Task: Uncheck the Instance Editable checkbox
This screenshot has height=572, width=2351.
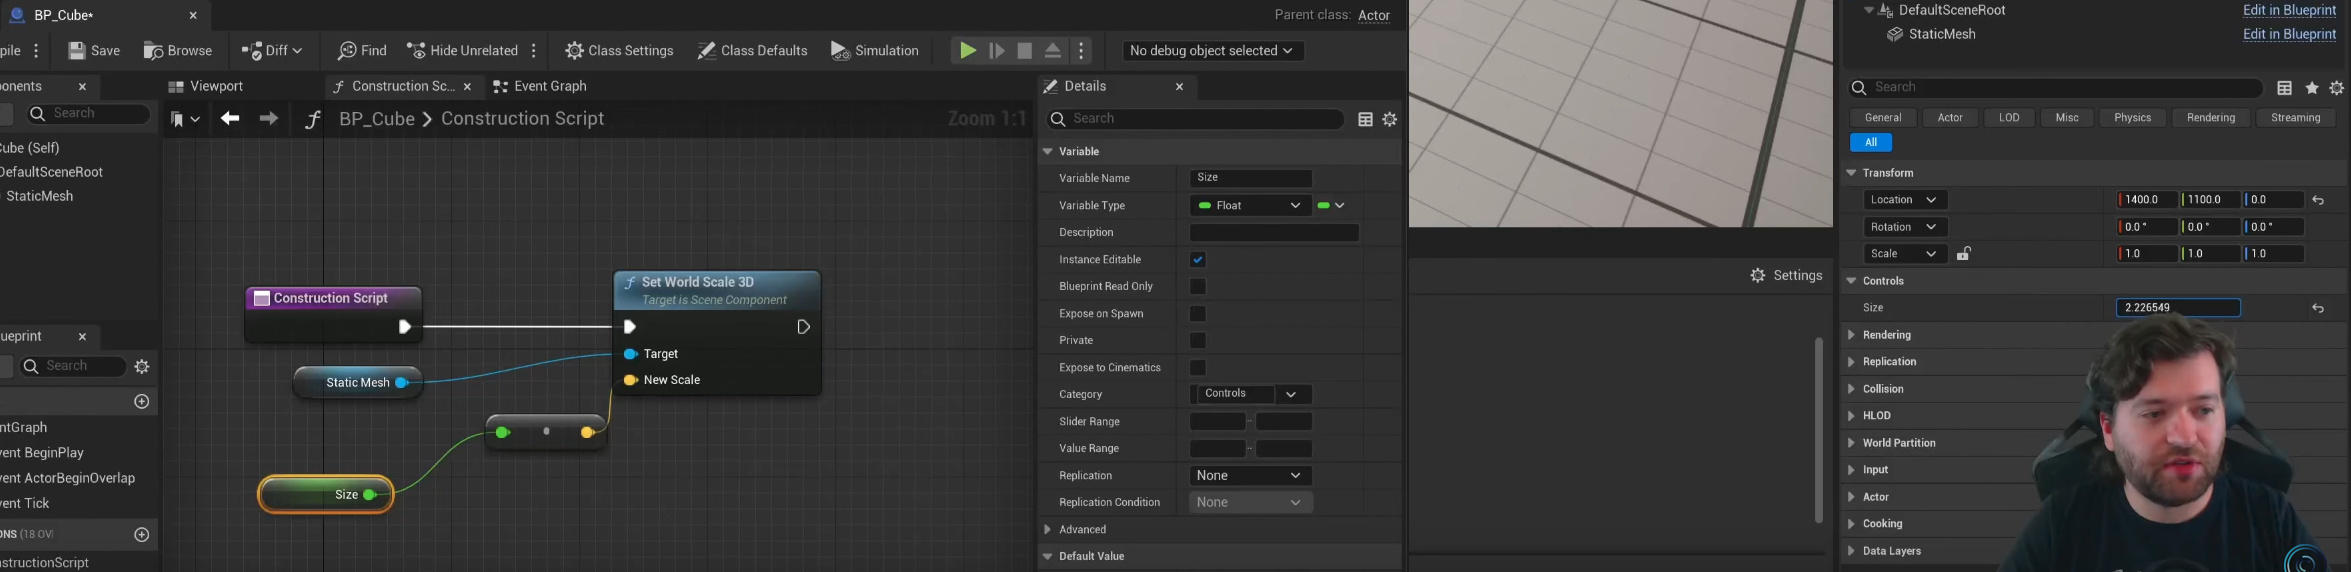Action: point(1197,260)
